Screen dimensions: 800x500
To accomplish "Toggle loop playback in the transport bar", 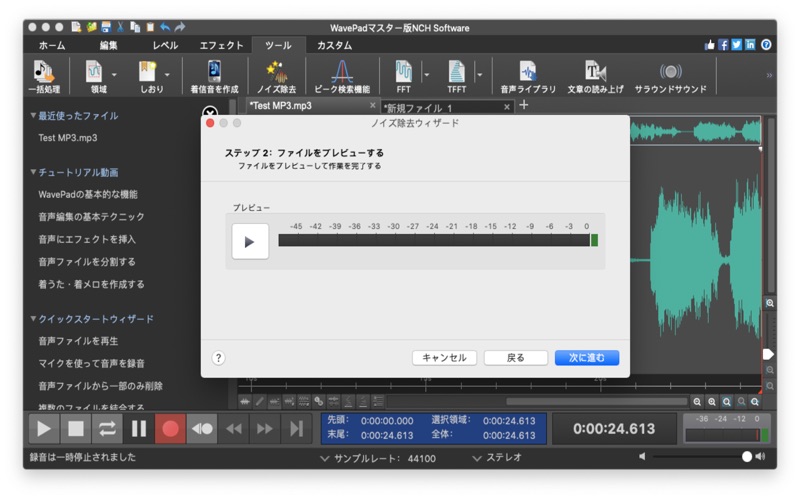I will (x=107, y=429).
